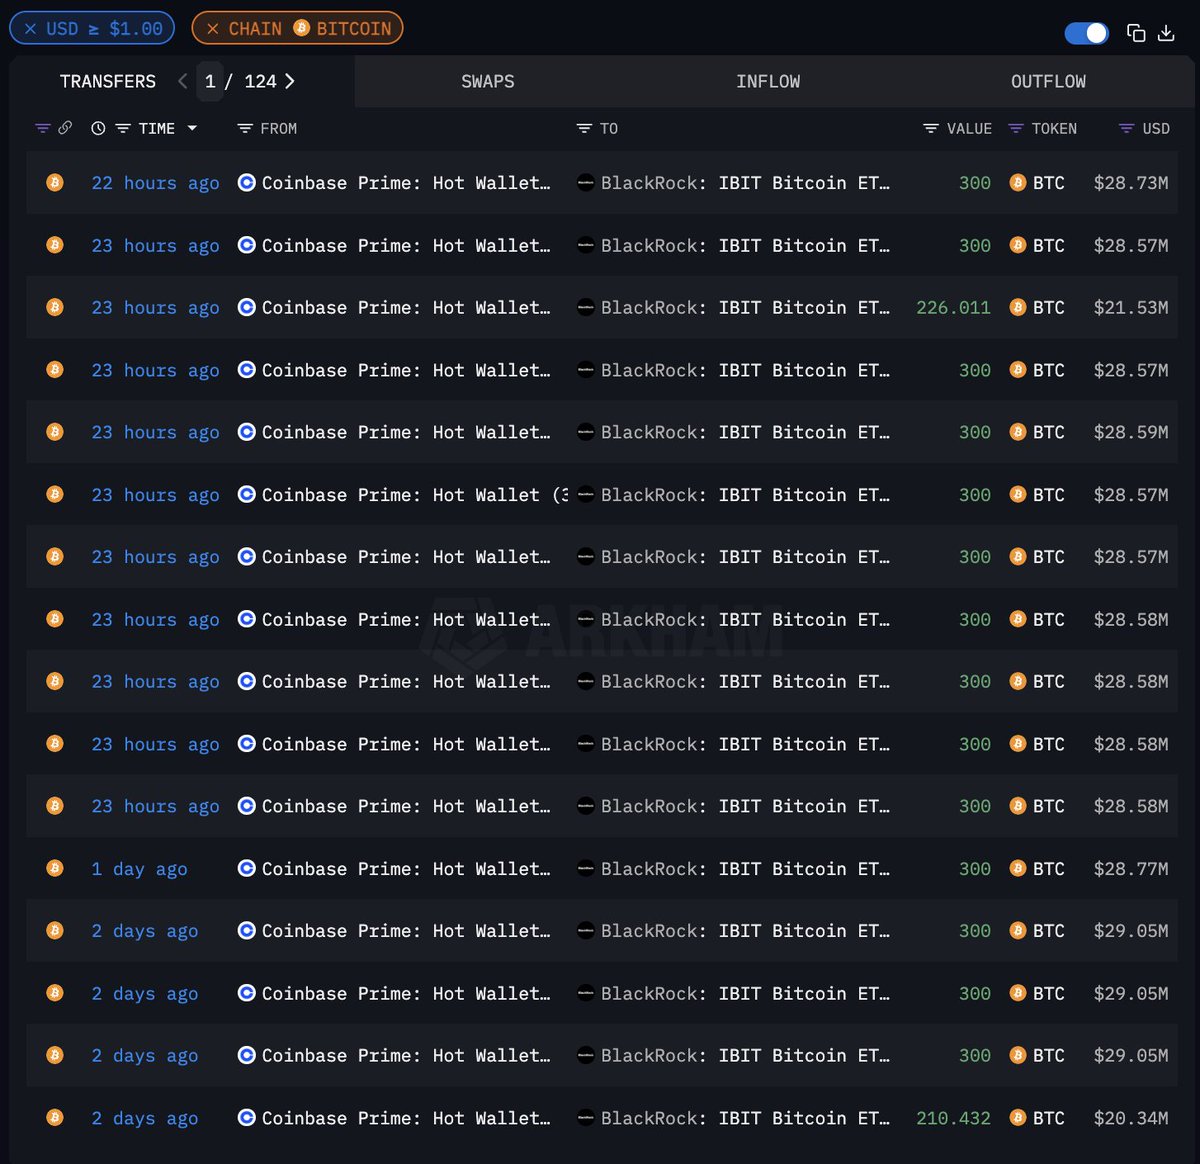Flip the toggle switch in the top-right corner
The height and width of the screenshot is (1164, 1200).
click(x=1086, y=33)
